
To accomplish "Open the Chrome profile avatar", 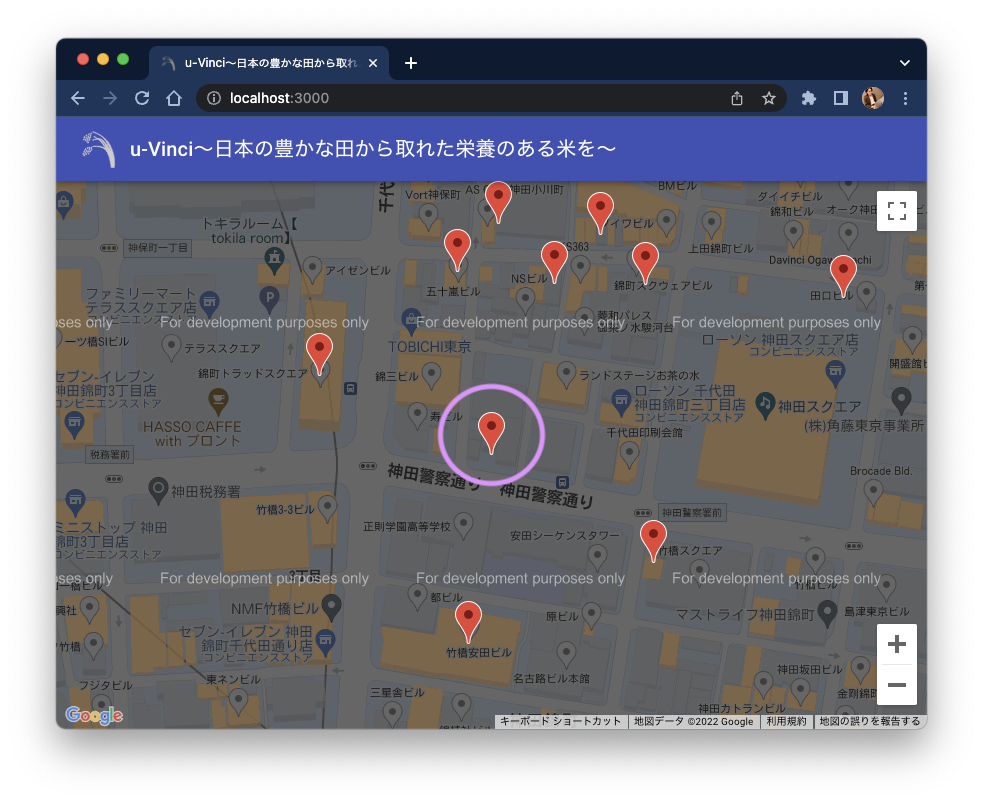I will click(873, 98).
